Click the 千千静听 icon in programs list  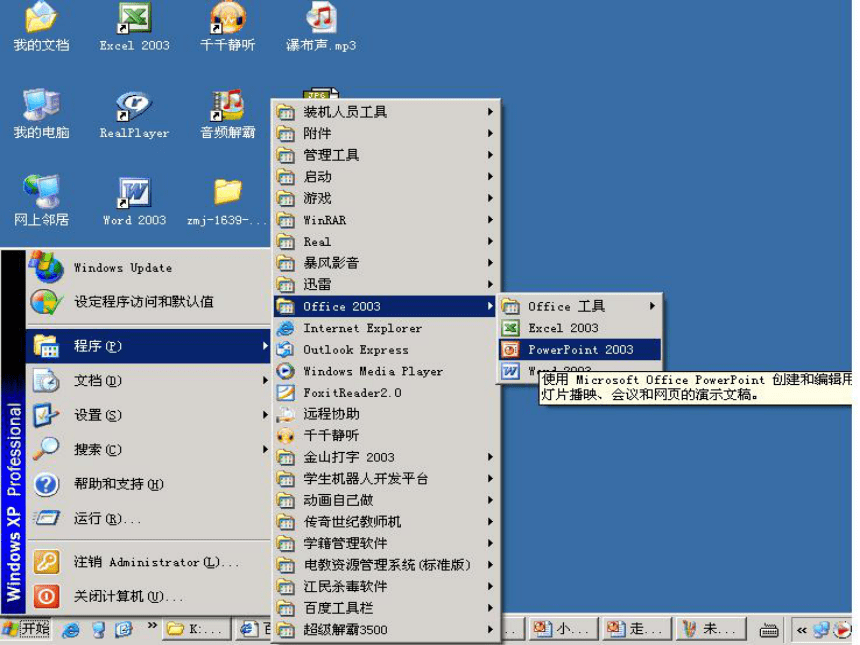pos(285,435)
